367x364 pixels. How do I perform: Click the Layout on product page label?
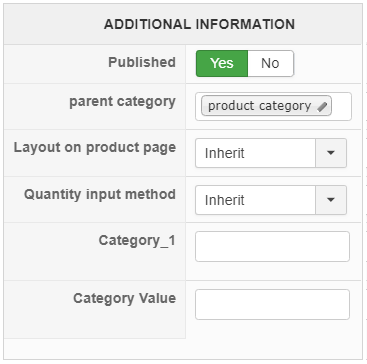[x=95, y=148]
